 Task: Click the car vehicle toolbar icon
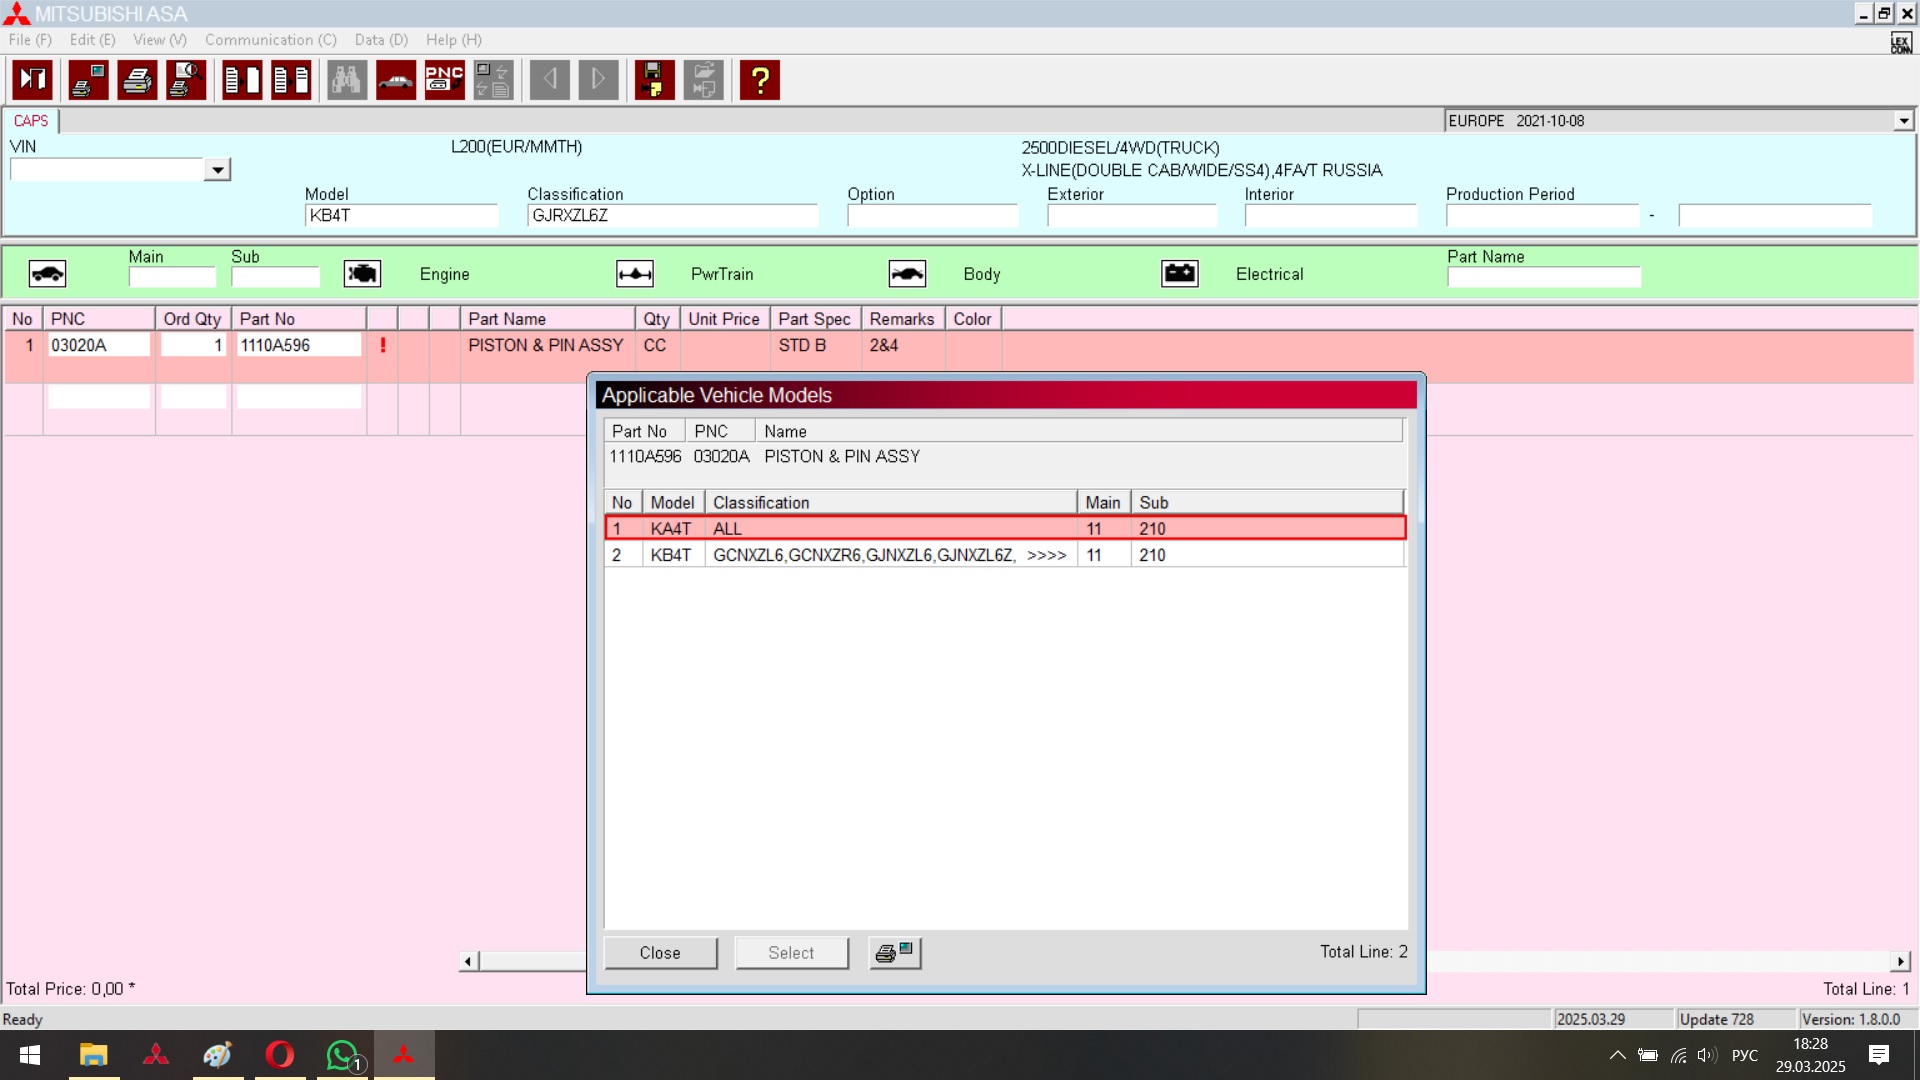(x=396, y=80)
